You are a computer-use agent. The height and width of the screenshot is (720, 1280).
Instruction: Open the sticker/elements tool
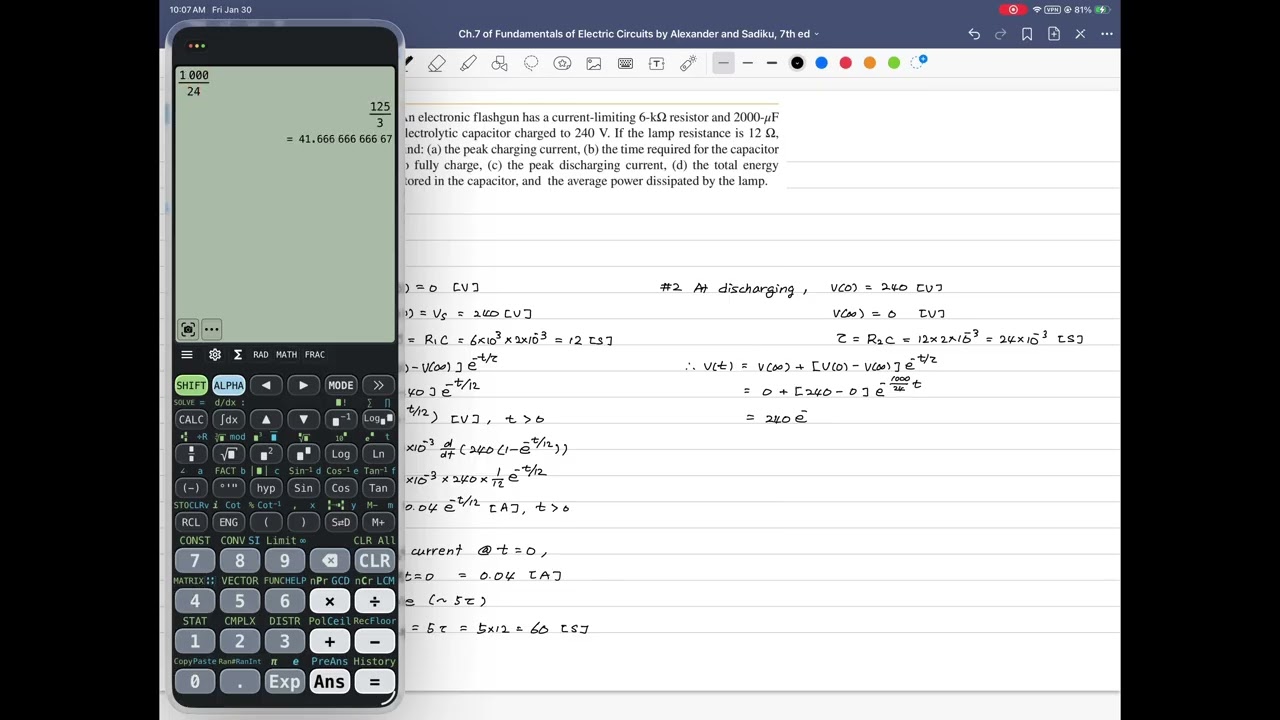562,63
